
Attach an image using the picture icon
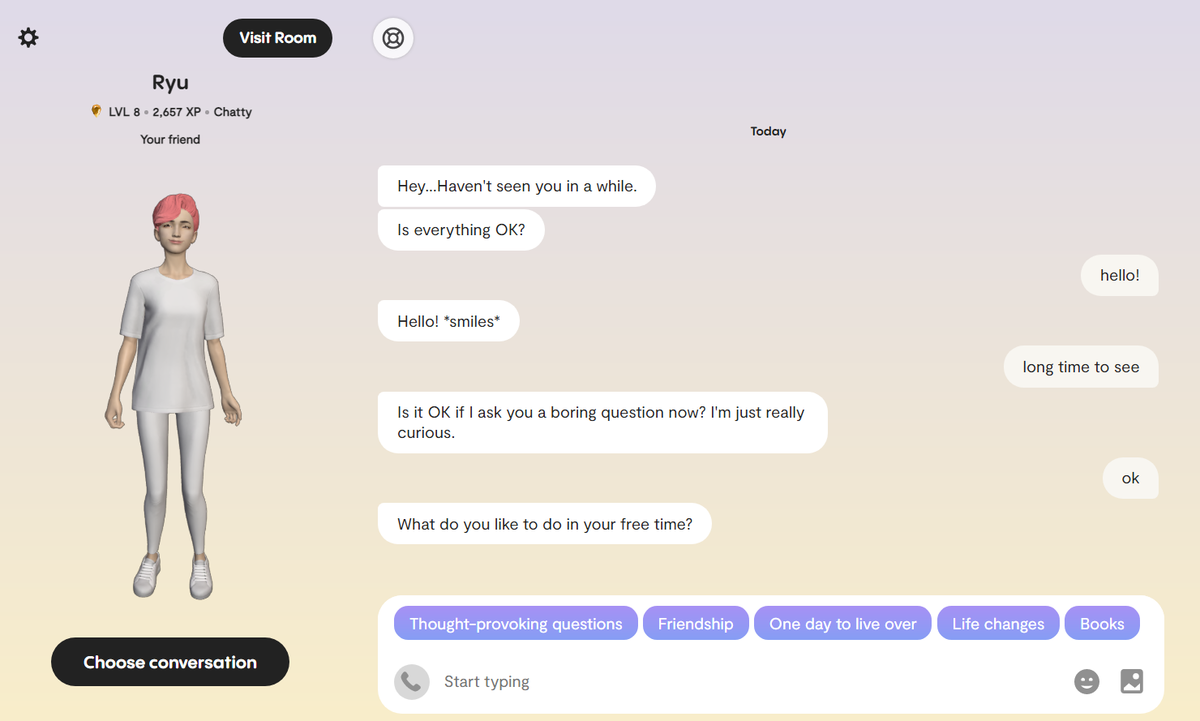click(1132, 682)
